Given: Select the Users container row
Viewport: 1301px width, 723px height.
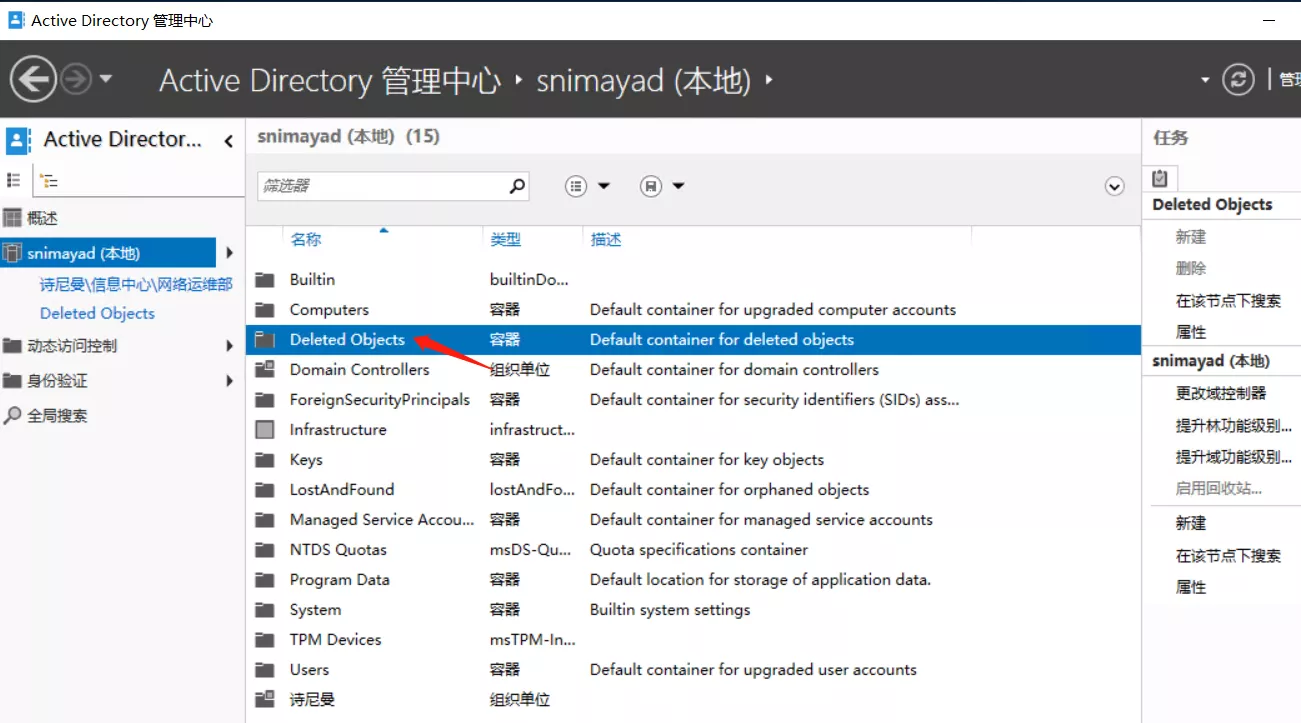Looking at the screenshot, I should pos(309,670).
